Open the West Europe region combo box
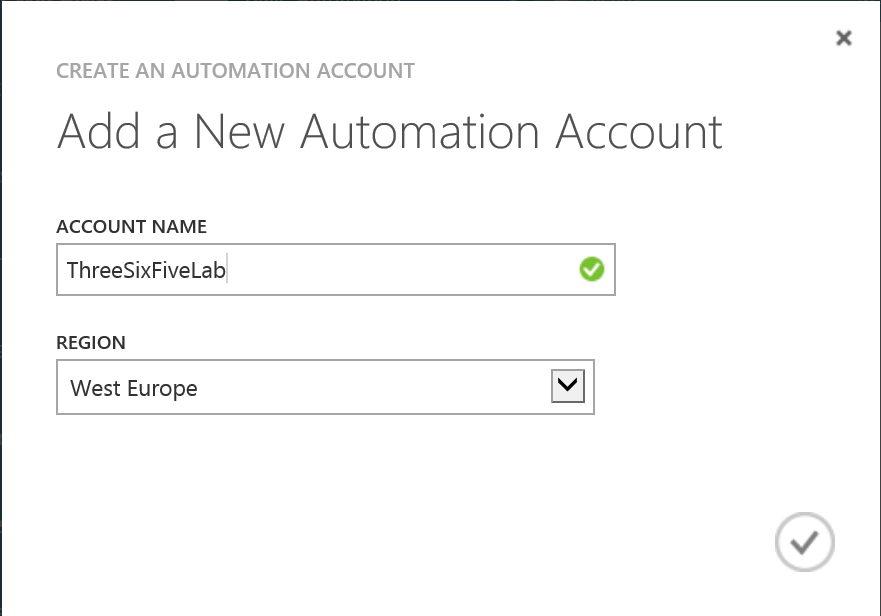 (x=325, y=387)
